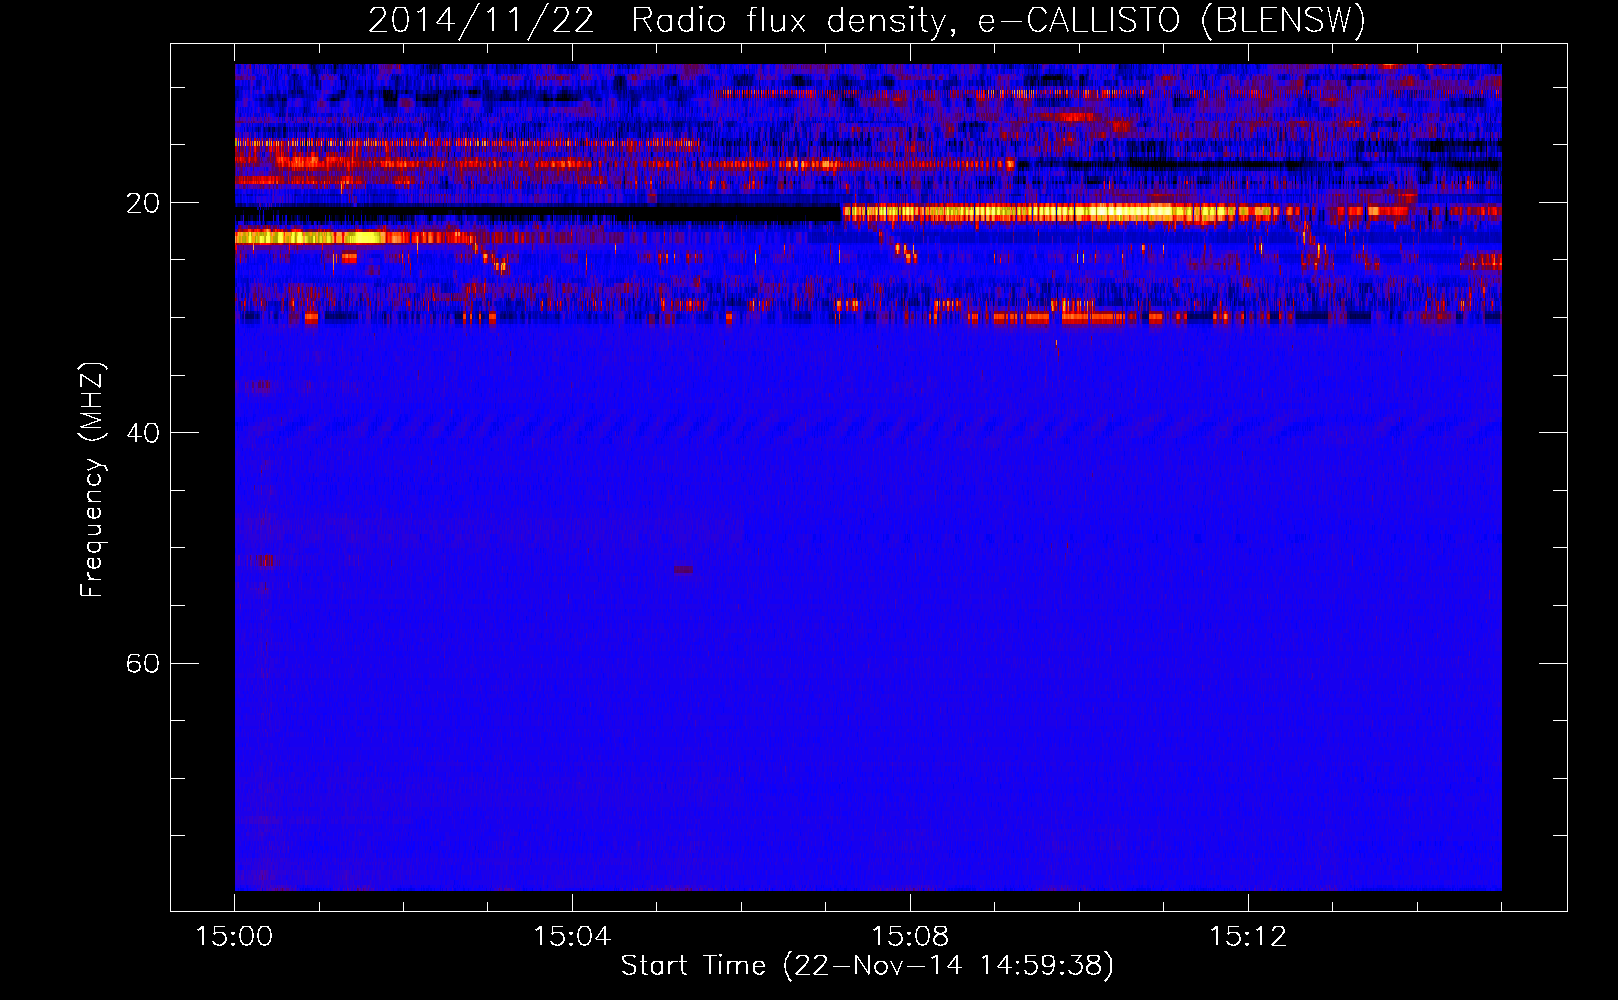This screenshot has width=1618, height=1000.
Task: Click the "15:08" time axis label
Action: (910, 936)
